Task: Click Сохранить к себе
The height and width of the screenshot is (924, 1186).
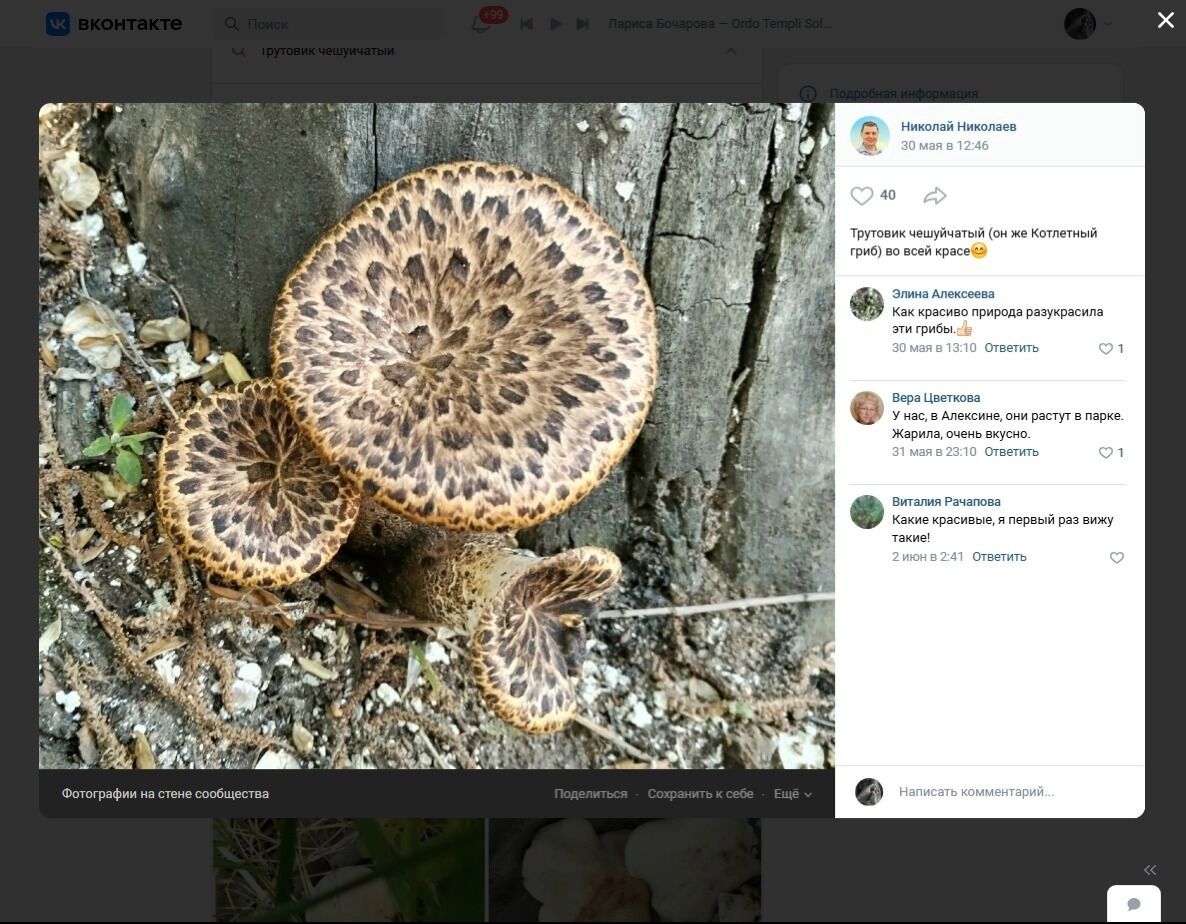Action: point(700,794)
